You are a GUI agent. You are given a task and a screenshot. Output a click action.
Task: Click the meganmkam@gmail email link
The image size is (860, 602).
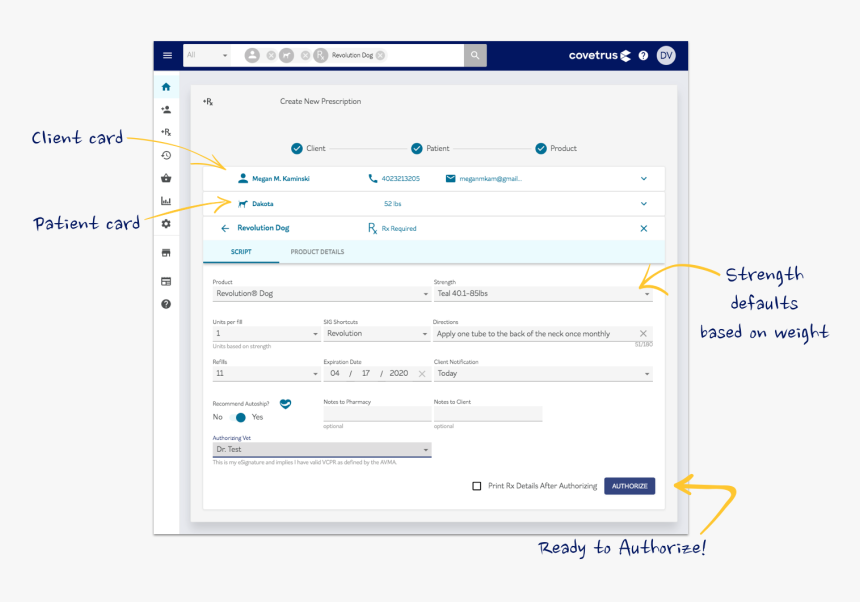(490, 178)
